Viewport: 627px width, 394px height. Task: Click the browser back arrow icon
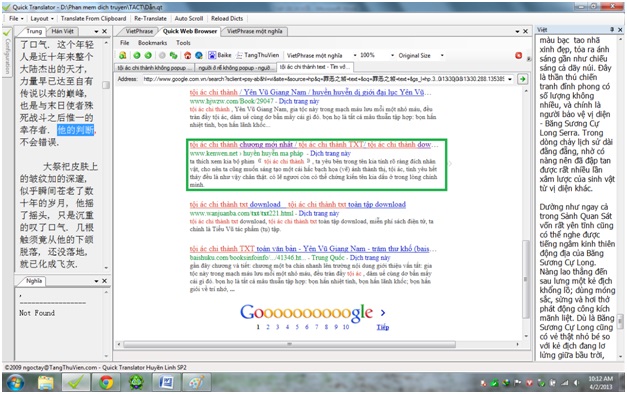tap(137, 56)
